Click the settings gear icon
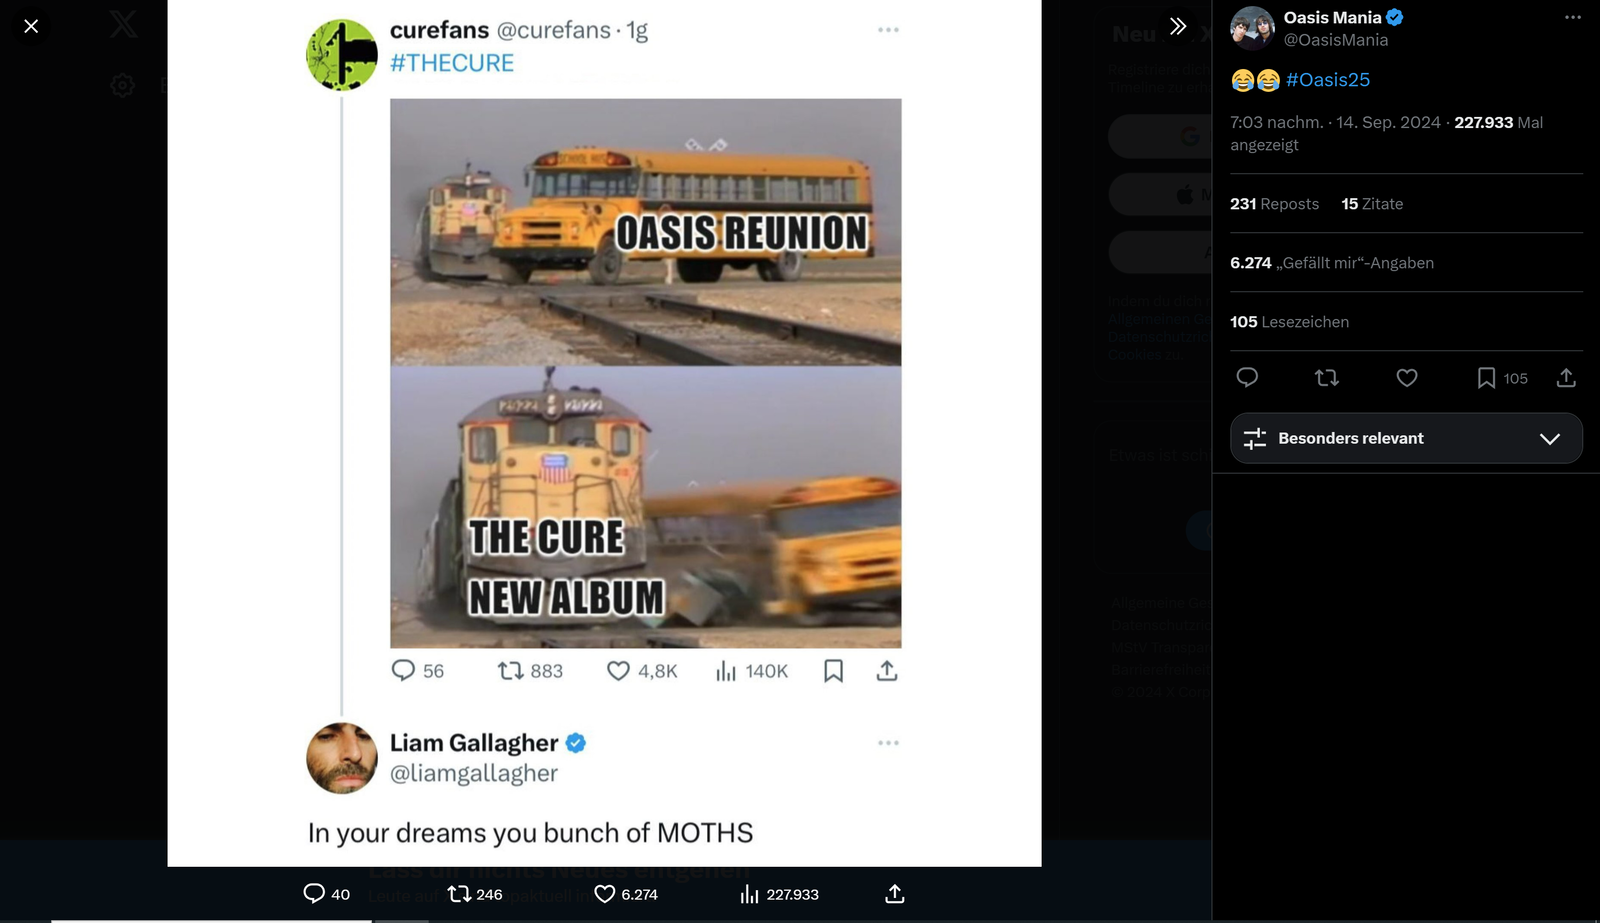The image size is (1600, 923). [122, 85]
